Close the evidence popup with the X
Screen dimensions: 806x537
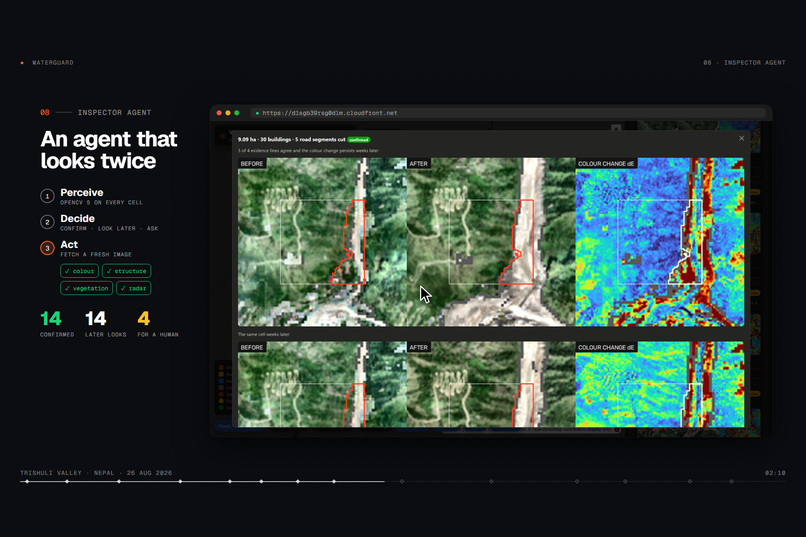(741, 138)
